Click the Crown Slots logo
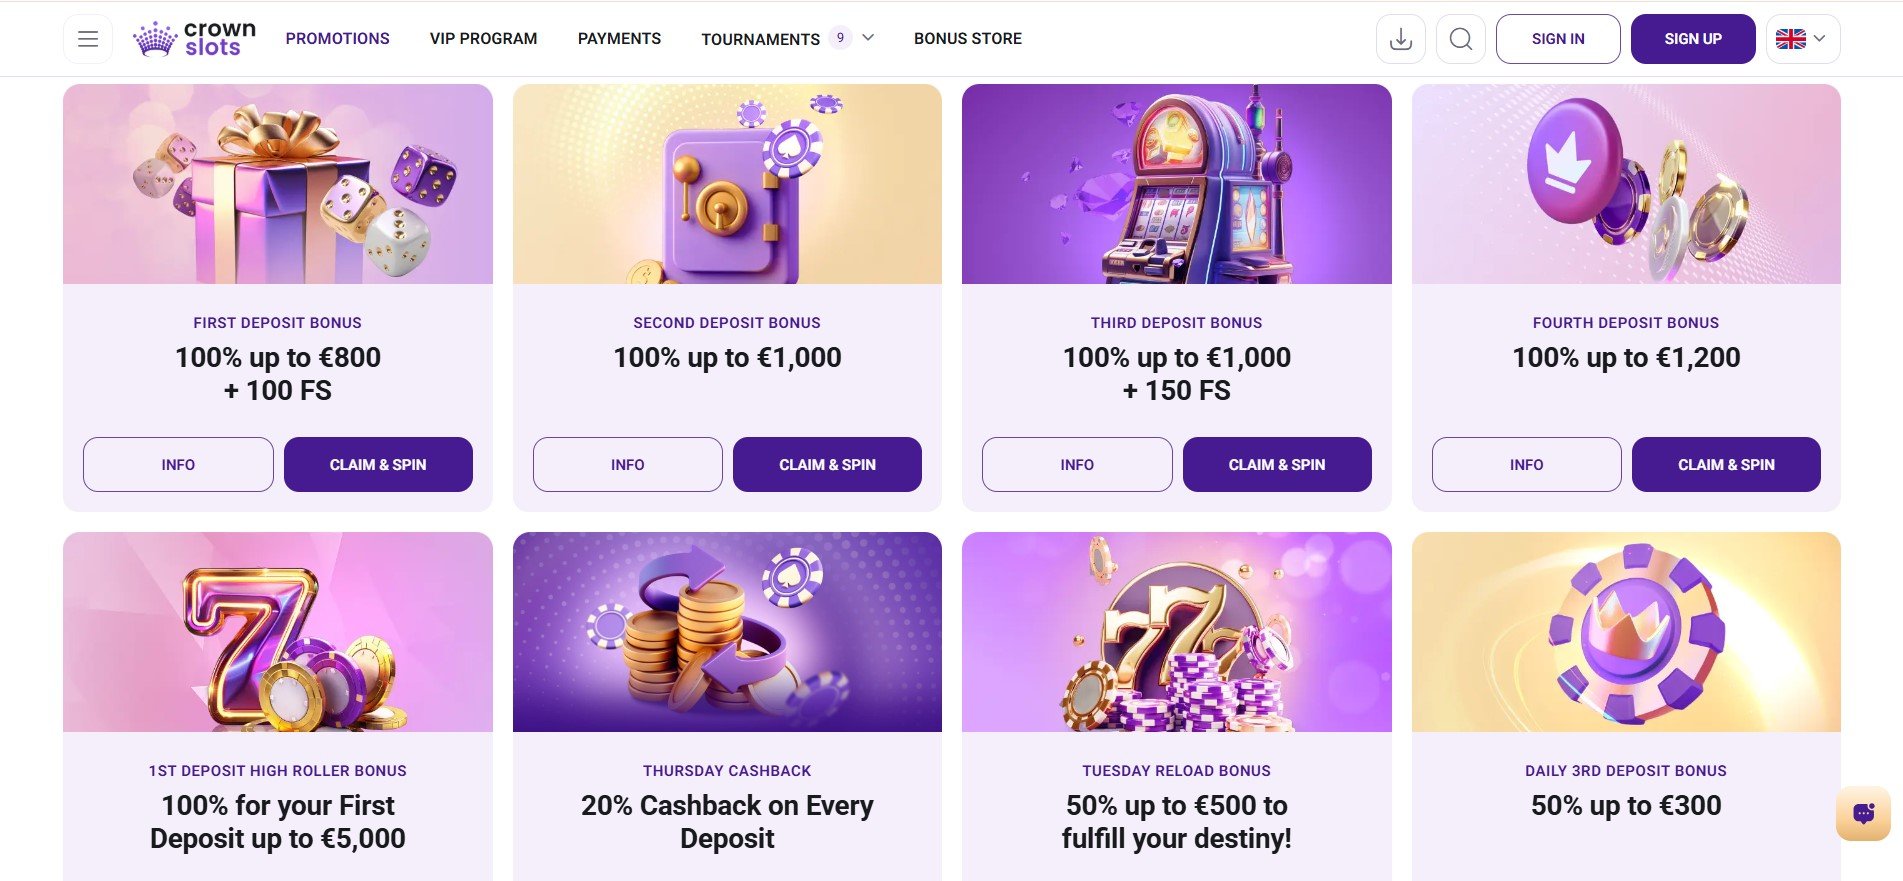Screen dimensions: 1903x881 pyautogui.click(x=196, y=39)
